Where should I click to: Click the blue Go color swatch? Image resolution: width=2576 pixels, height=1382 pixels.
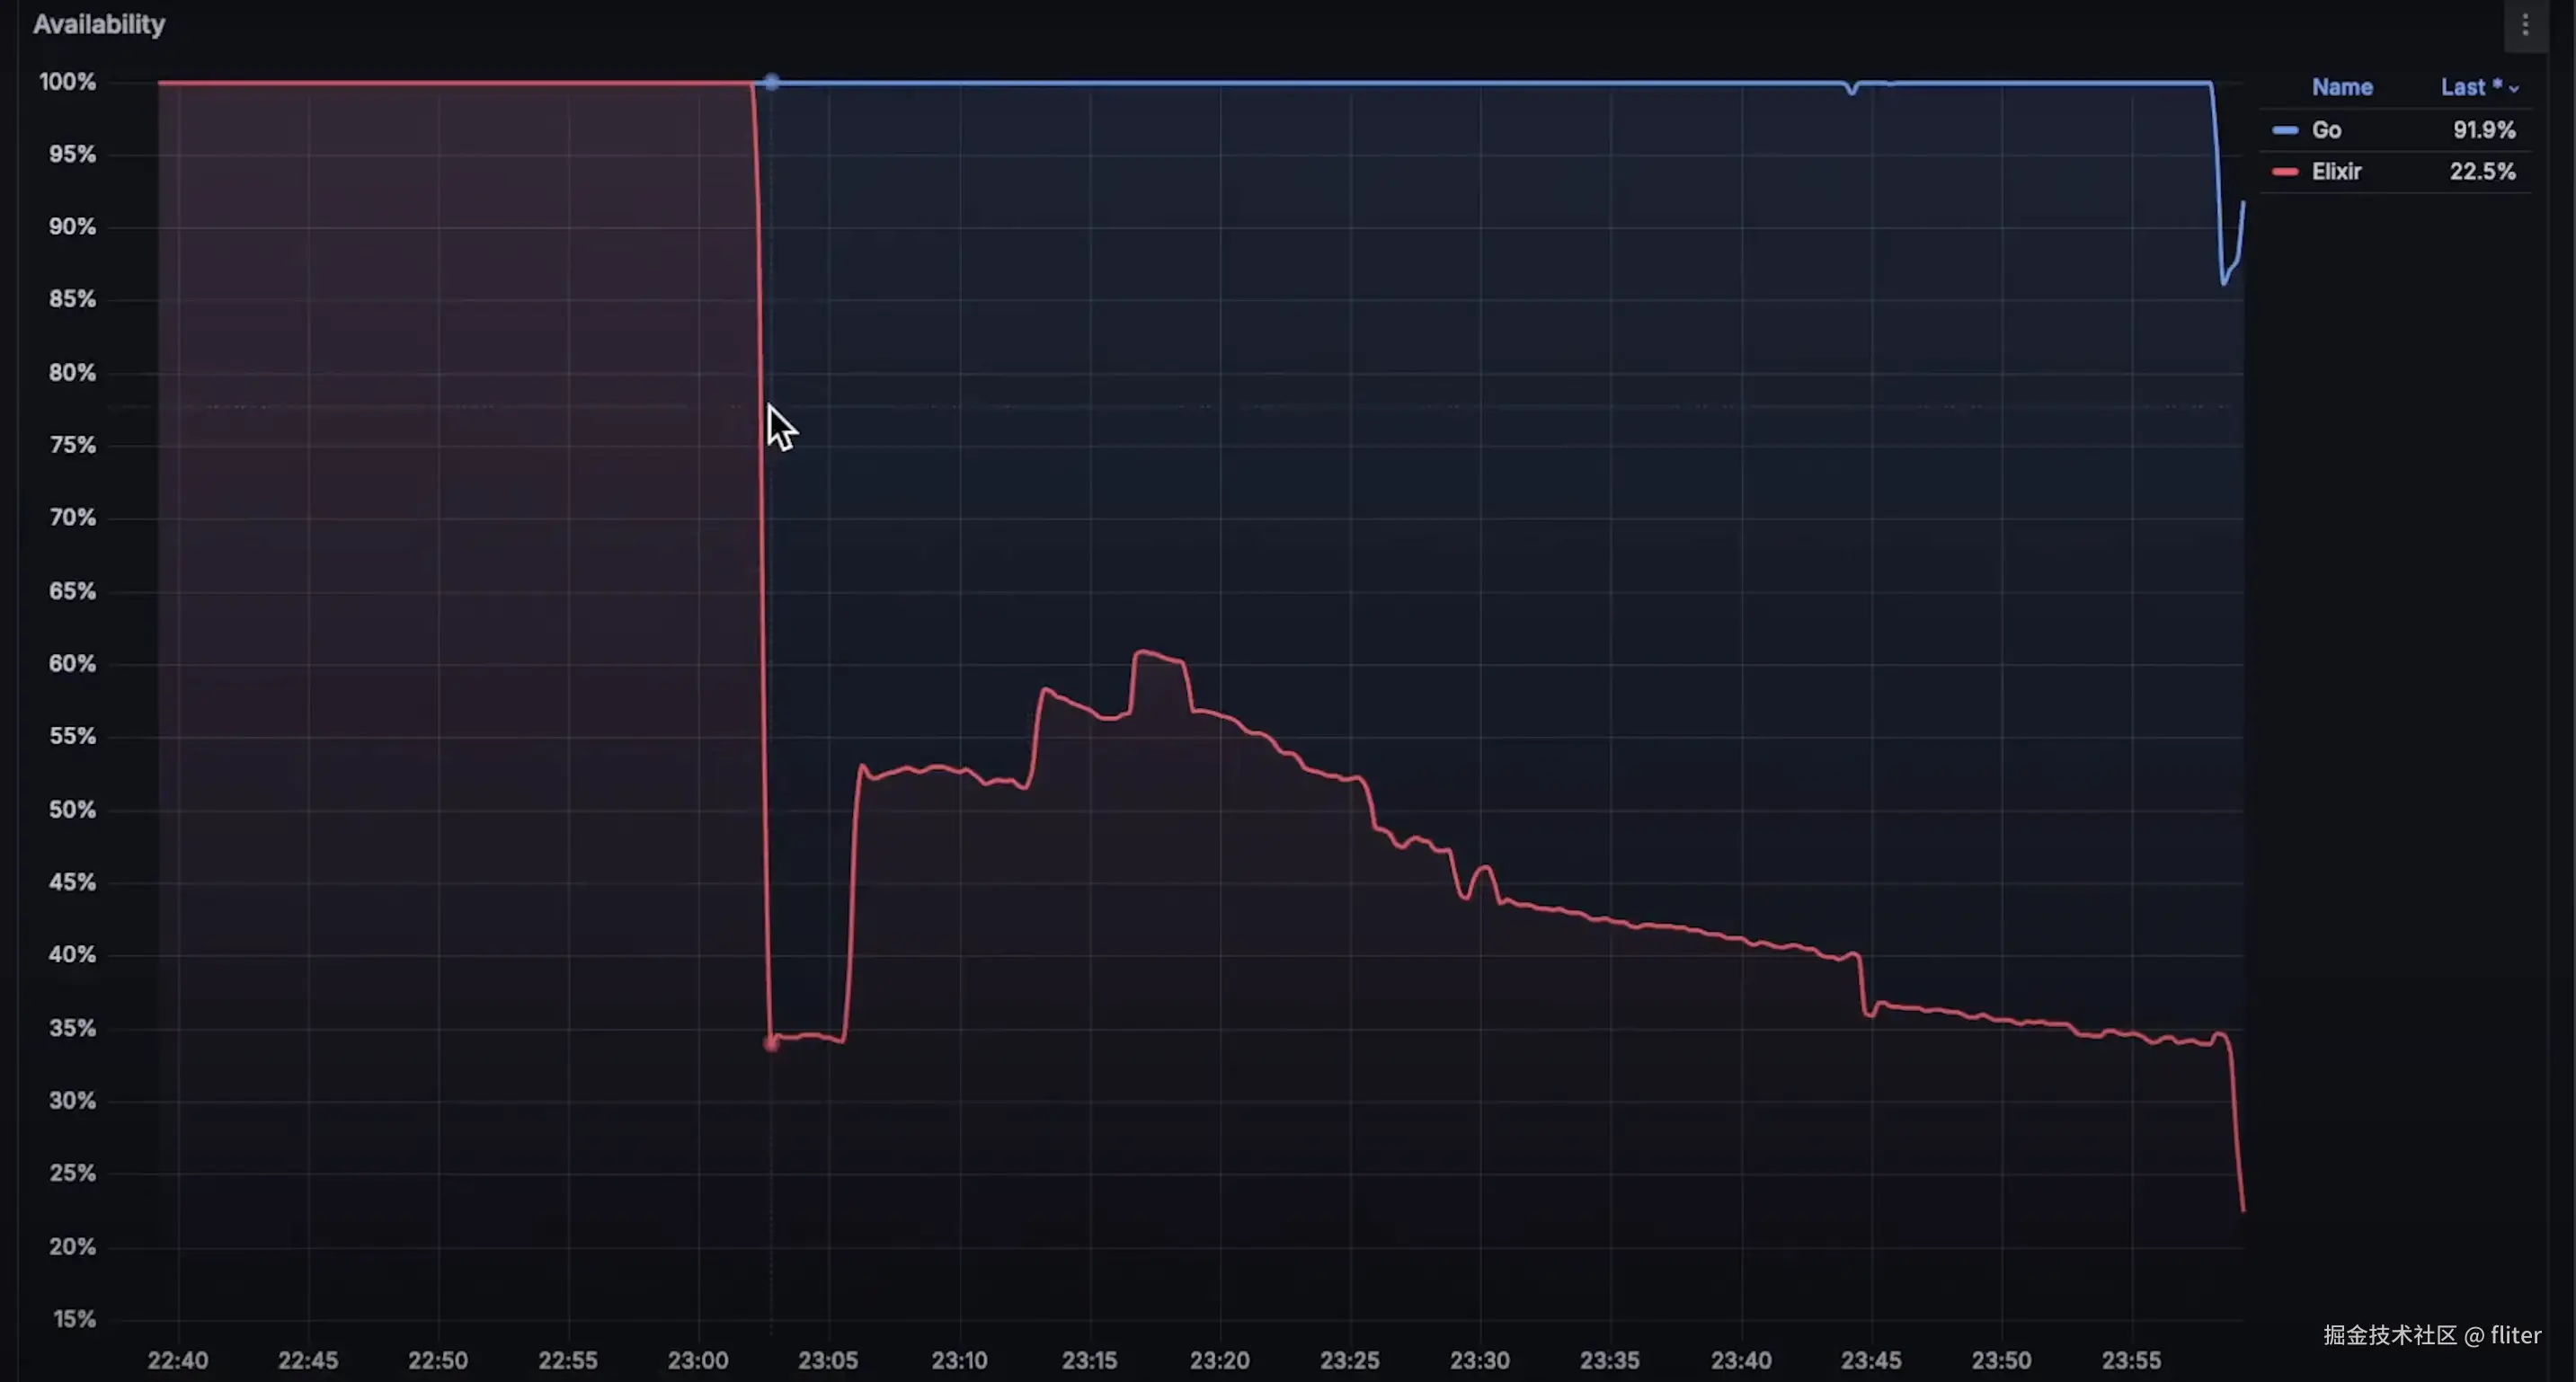pyautogui.click(x=2285, y=130)
